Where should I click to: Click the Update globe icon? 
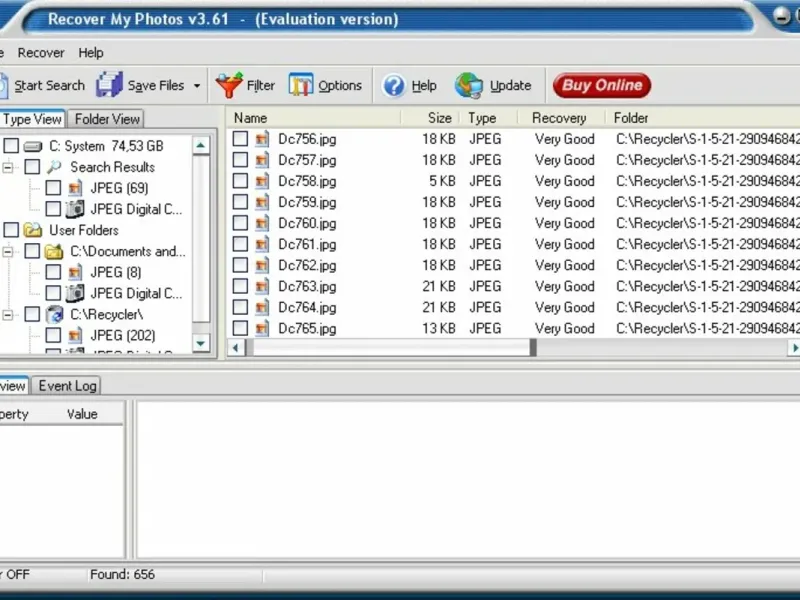(x=468, y=85)
